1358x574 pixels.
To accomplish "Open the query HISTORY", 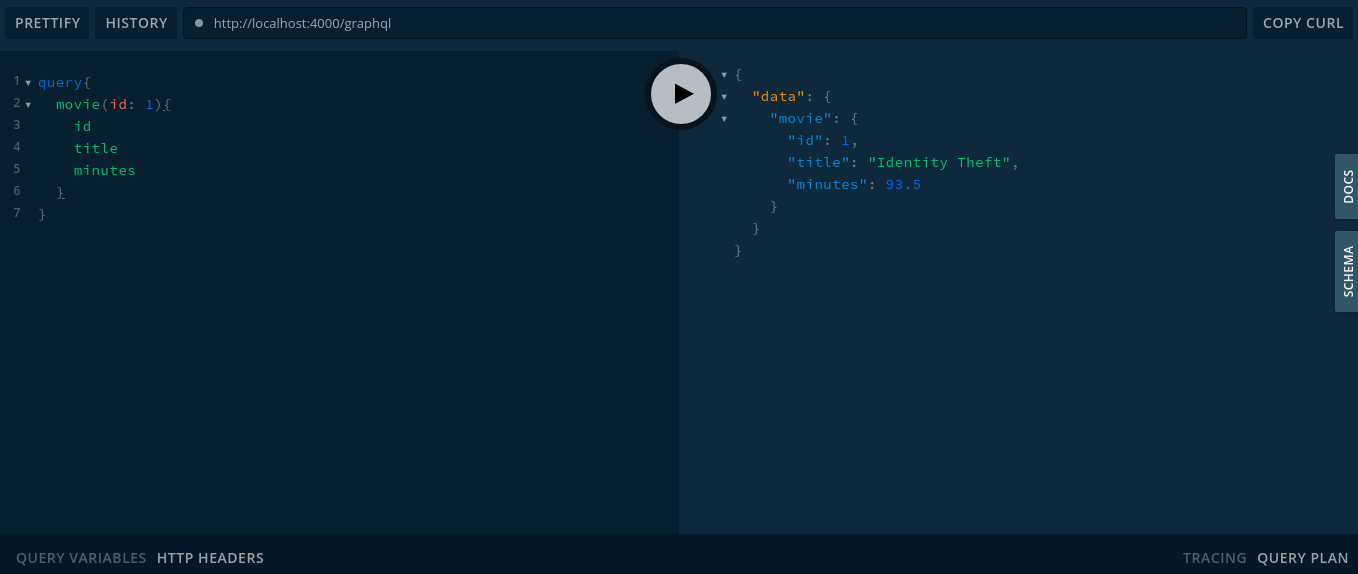I will [136, 23].
